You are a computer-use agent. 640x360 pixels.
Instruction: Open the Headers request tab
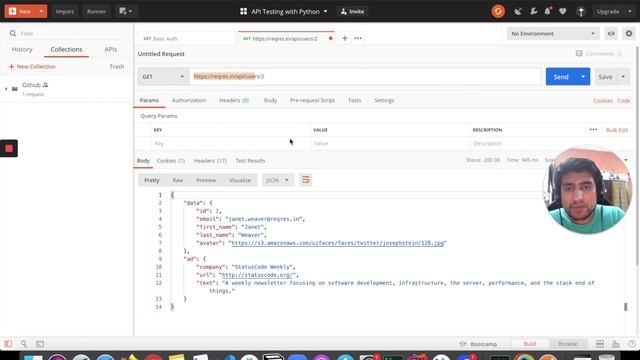tap(234, 100)
